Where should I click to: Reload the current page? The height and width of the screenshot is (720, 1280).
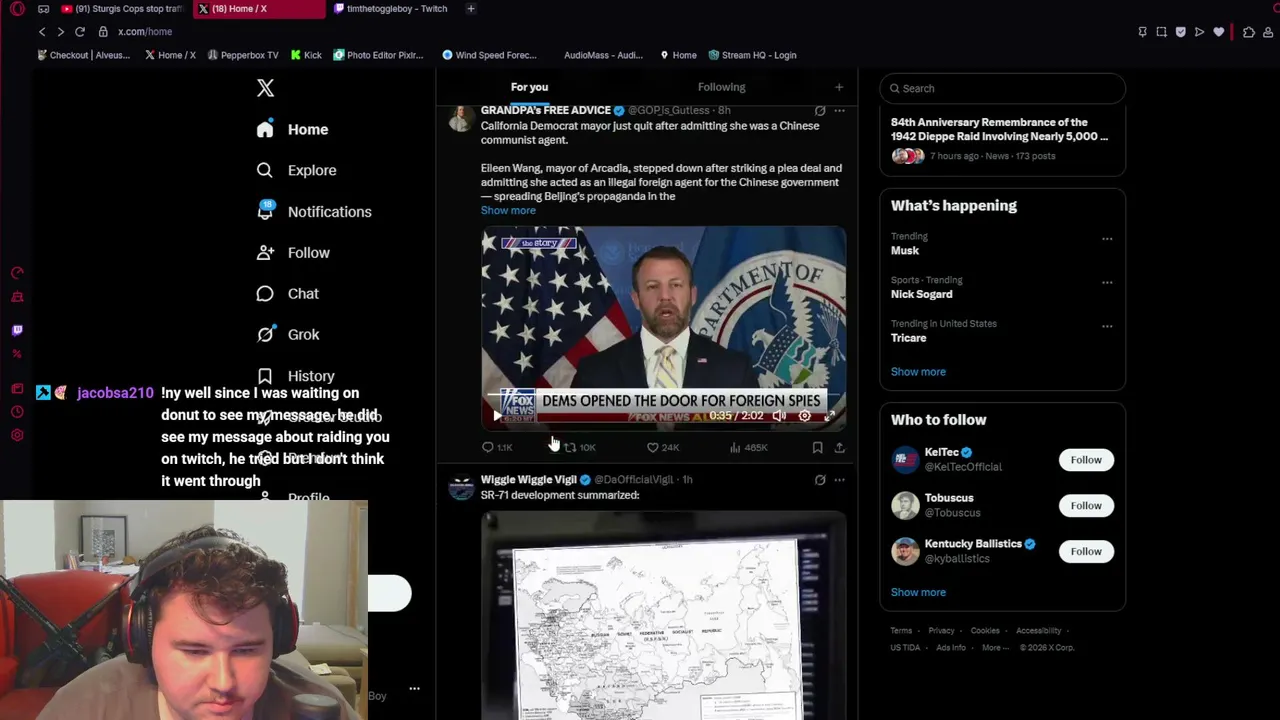[x=80, y=32]
